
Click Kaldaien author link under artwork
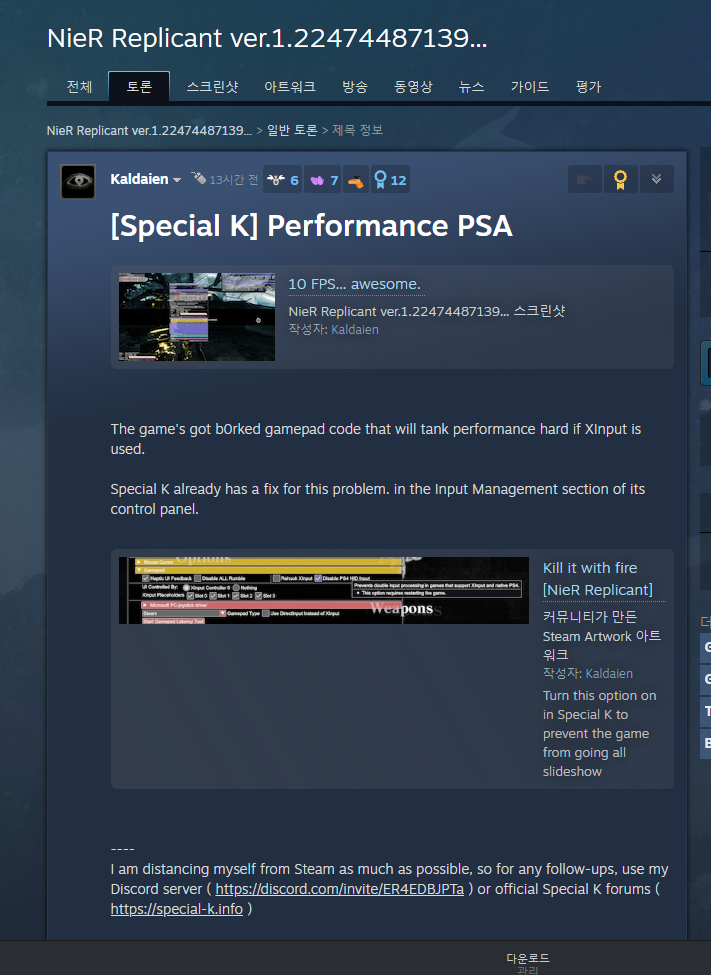(609, 673)
